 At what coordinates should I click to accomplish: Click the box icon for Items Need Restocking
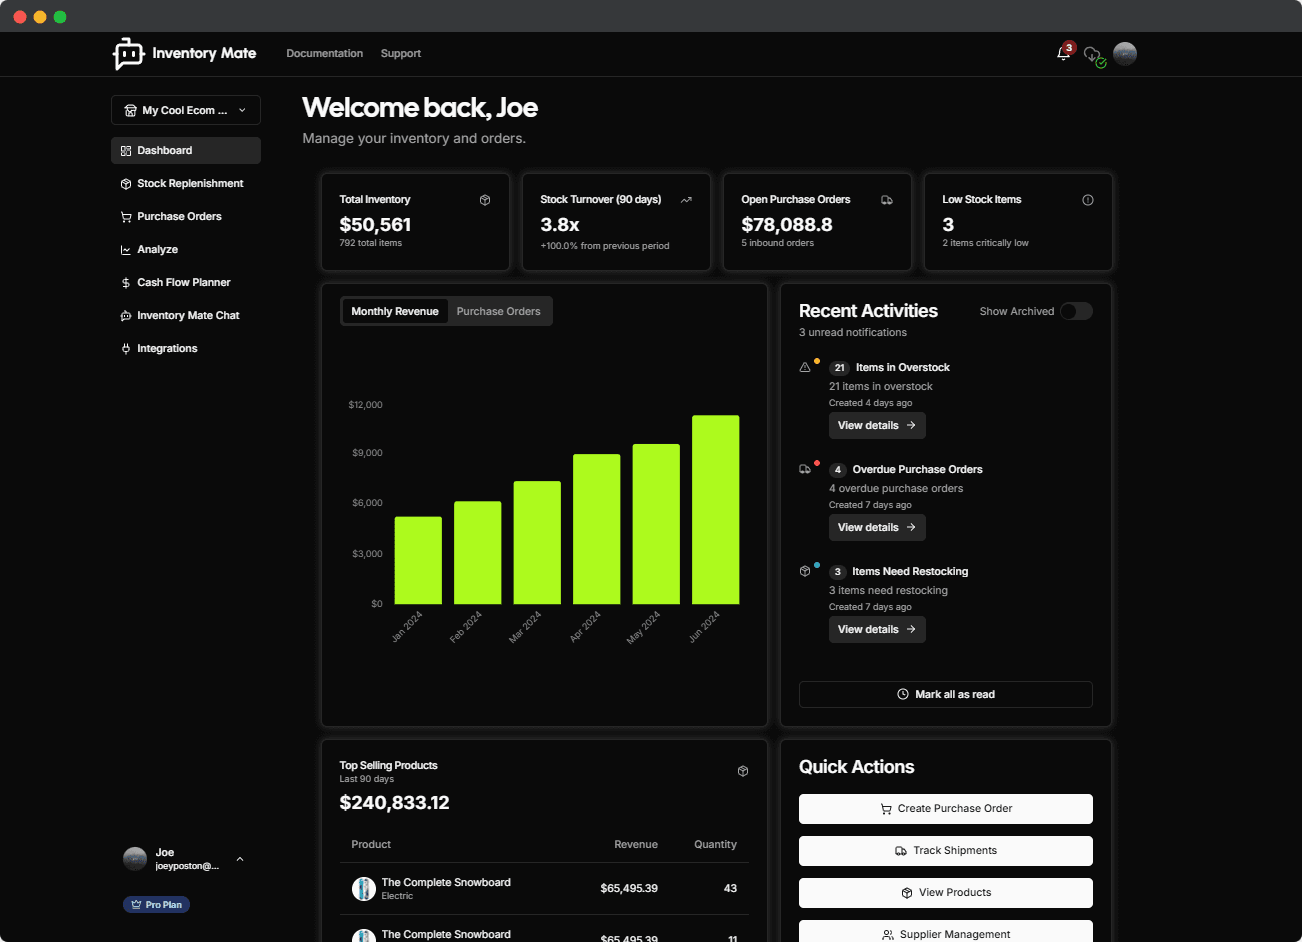click(x=805, y=571)
